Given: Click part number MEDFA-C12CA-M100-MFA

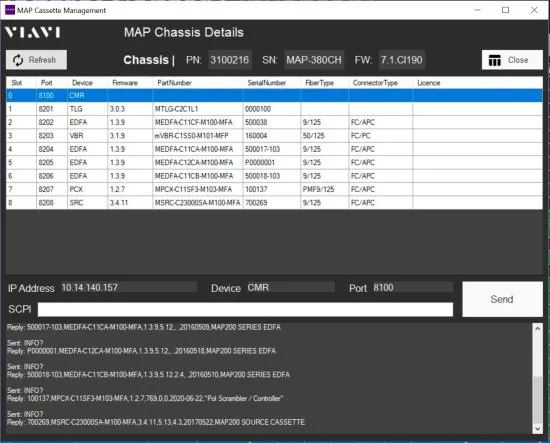Looking at the screenshot, I should (197, 162).
